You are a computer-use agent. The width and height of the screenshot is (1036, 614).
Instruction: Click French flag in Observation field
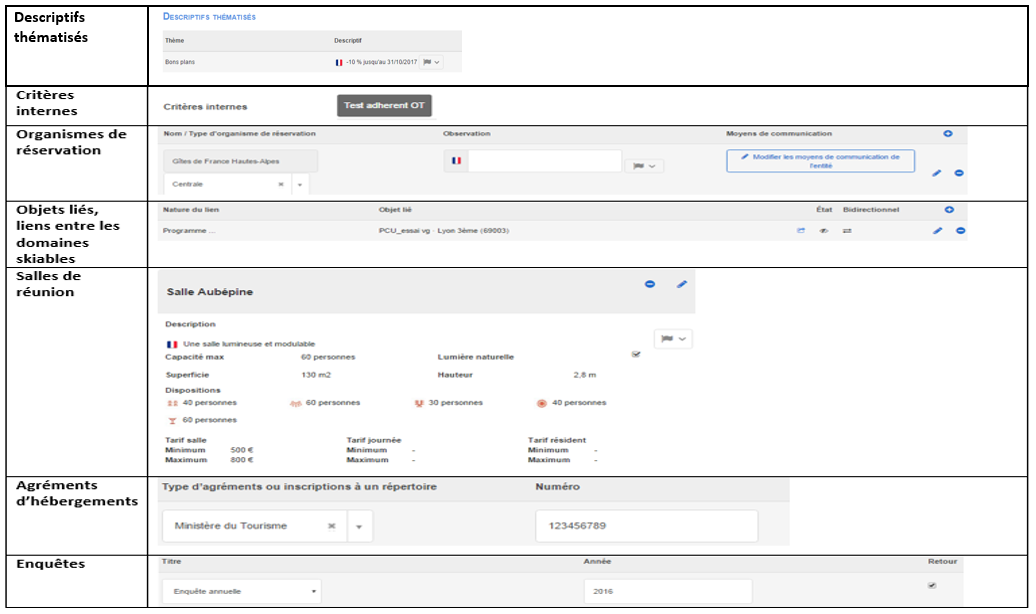456,161
